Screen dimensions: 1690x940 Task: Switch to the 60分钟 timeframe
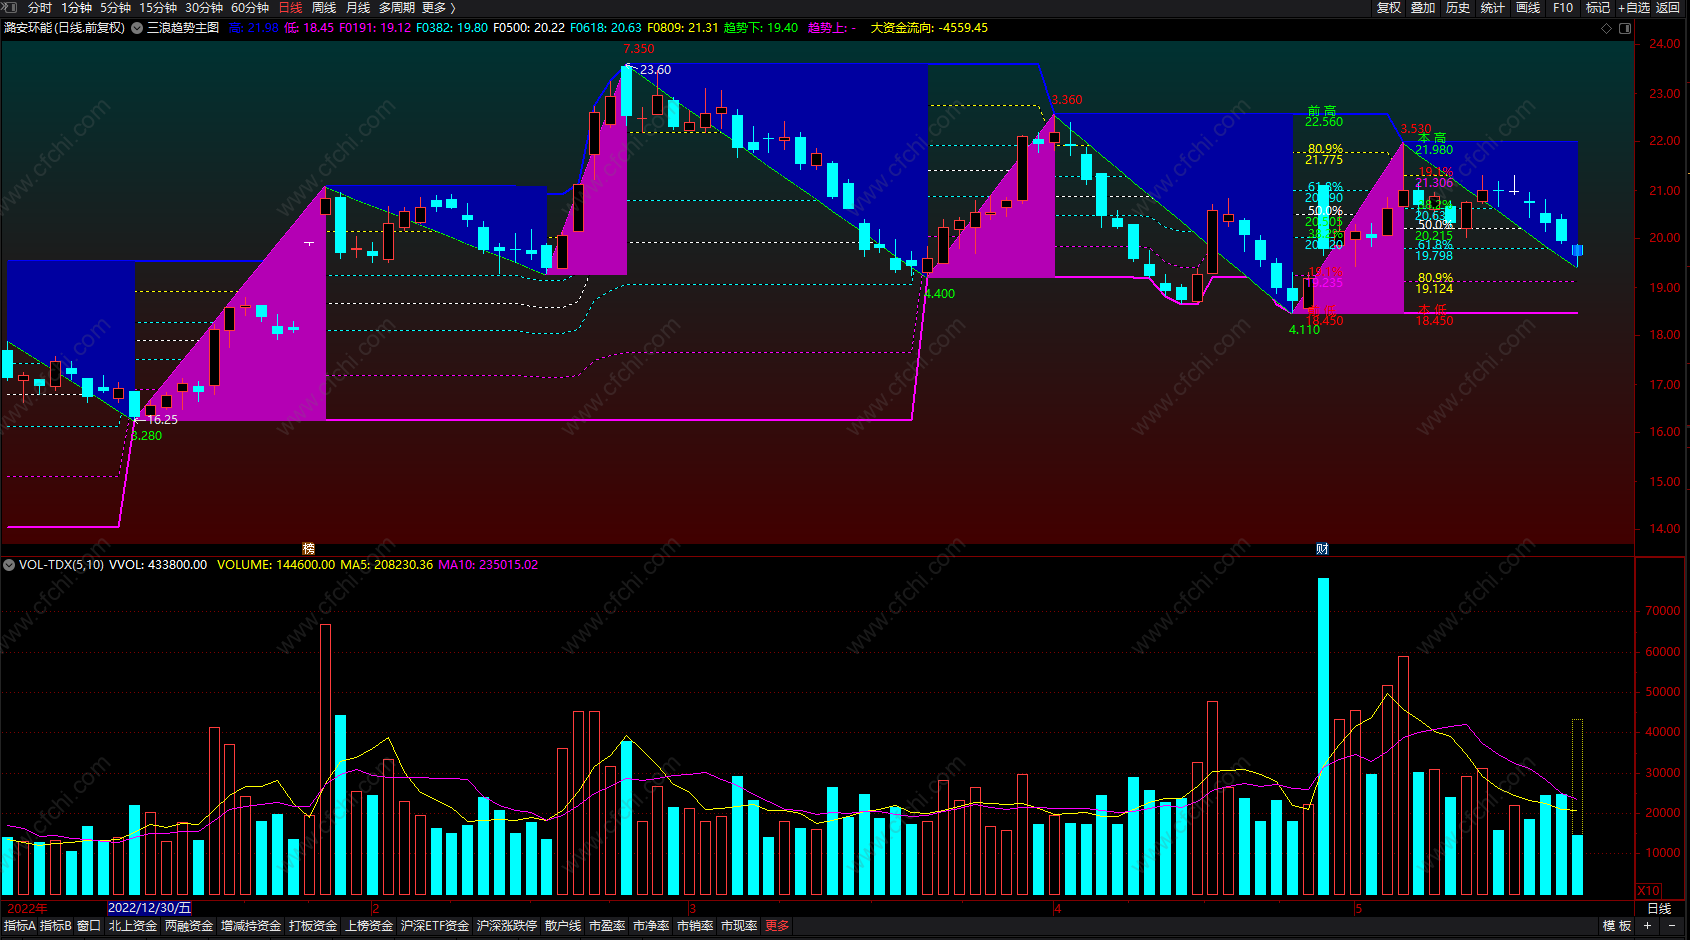[250, 8]
